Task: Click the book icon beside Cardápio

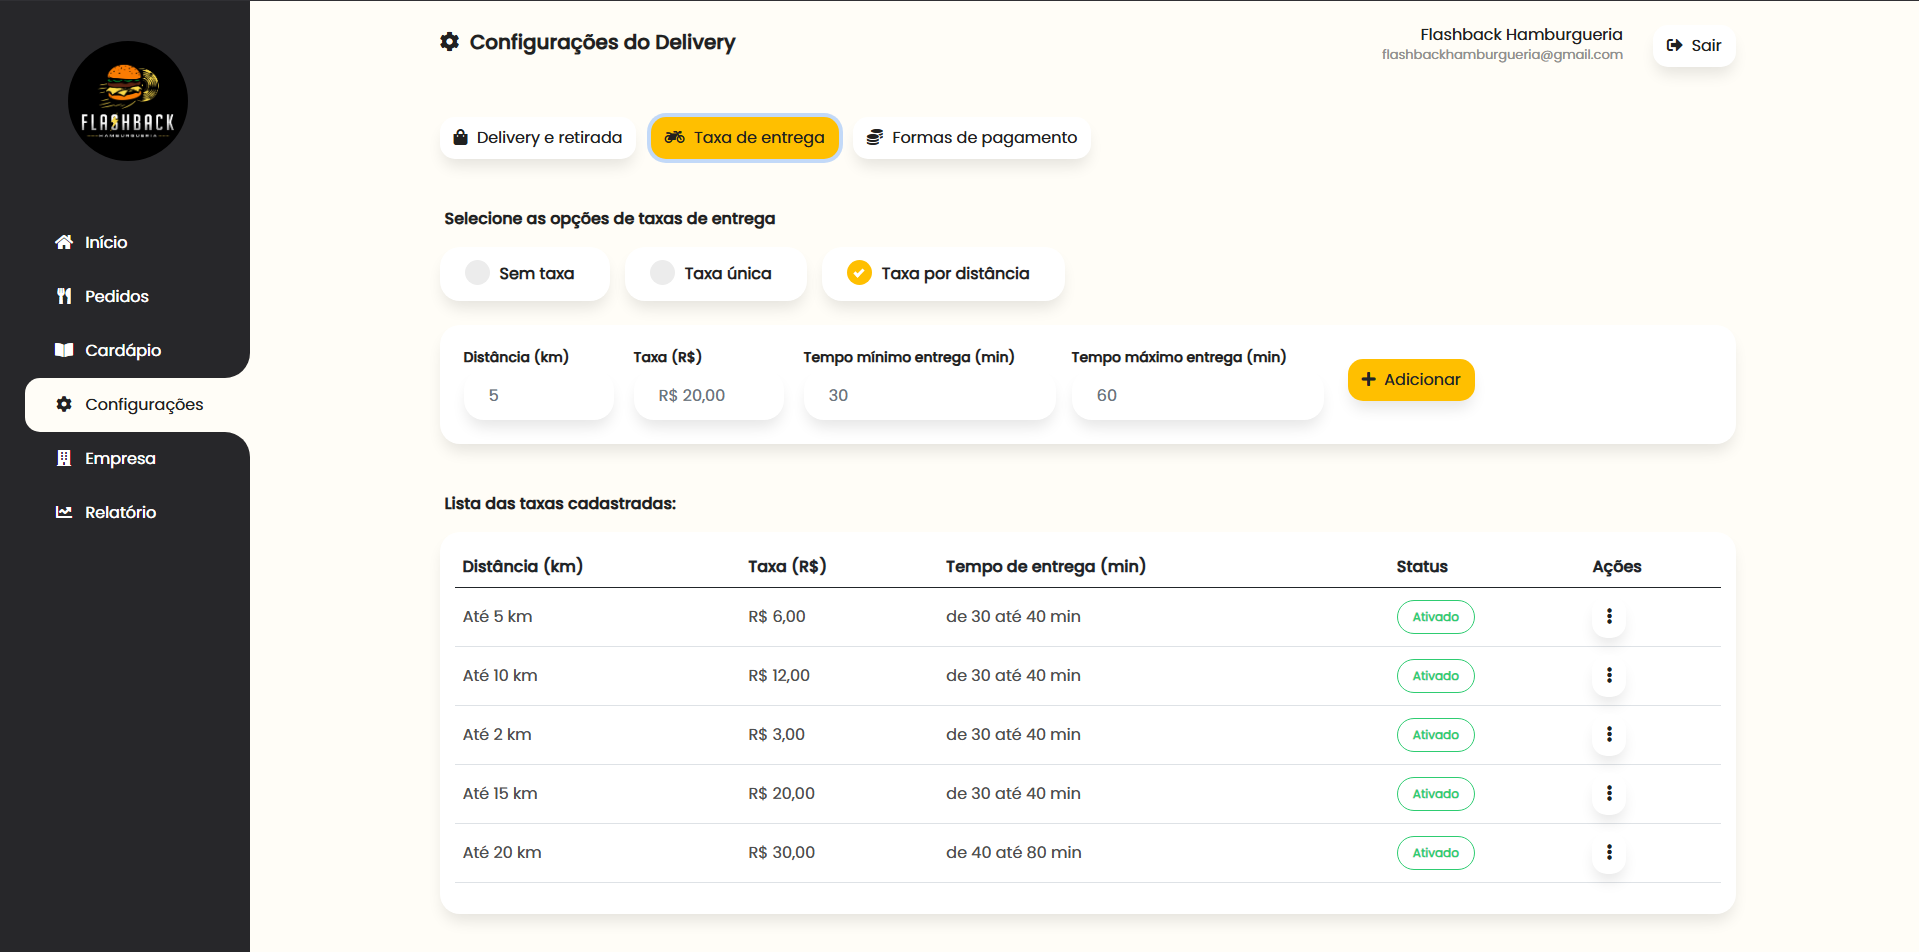Action: pyautogui.click(x=64, y=350)
